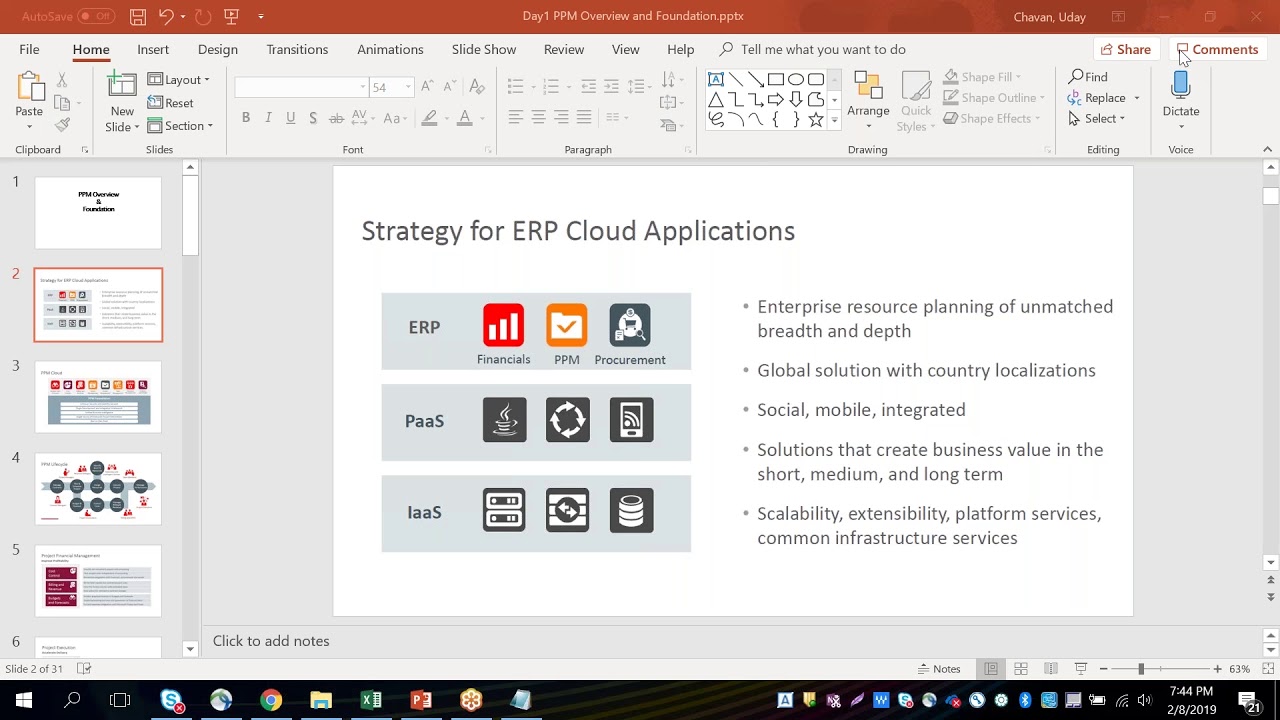1280x720 pixels.
Task: Open Chrome from the Windows taskbar
Action: coord(271,700)
